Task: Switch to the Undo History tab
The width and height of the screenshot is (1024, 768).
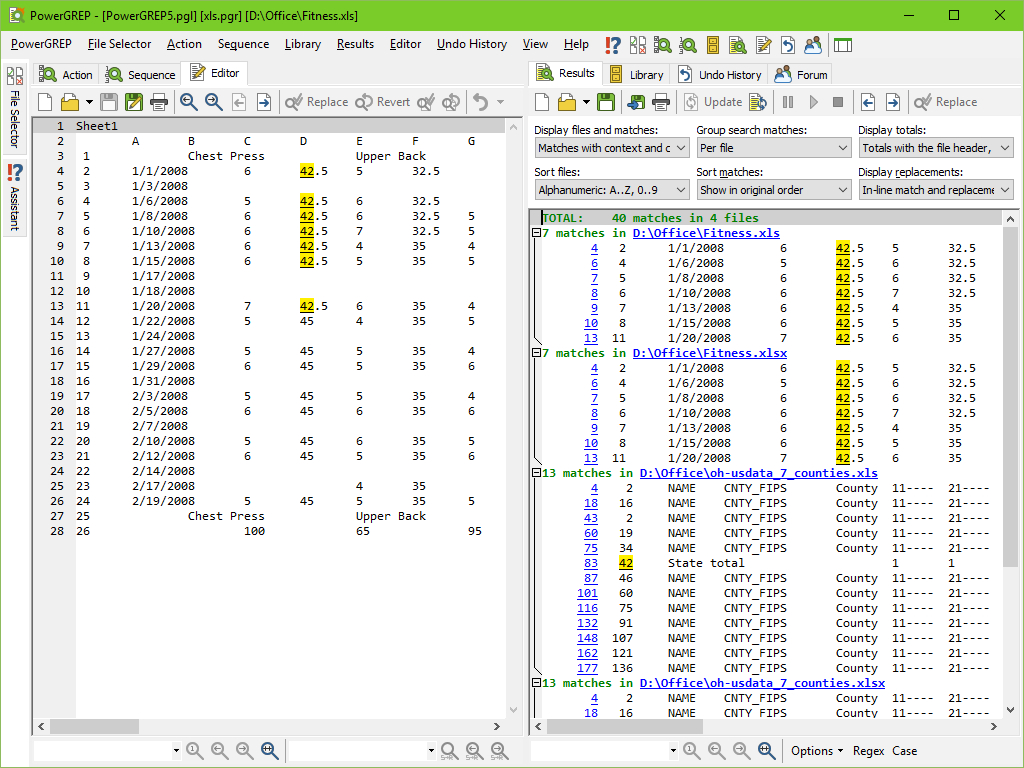Action: coord(720,75)
